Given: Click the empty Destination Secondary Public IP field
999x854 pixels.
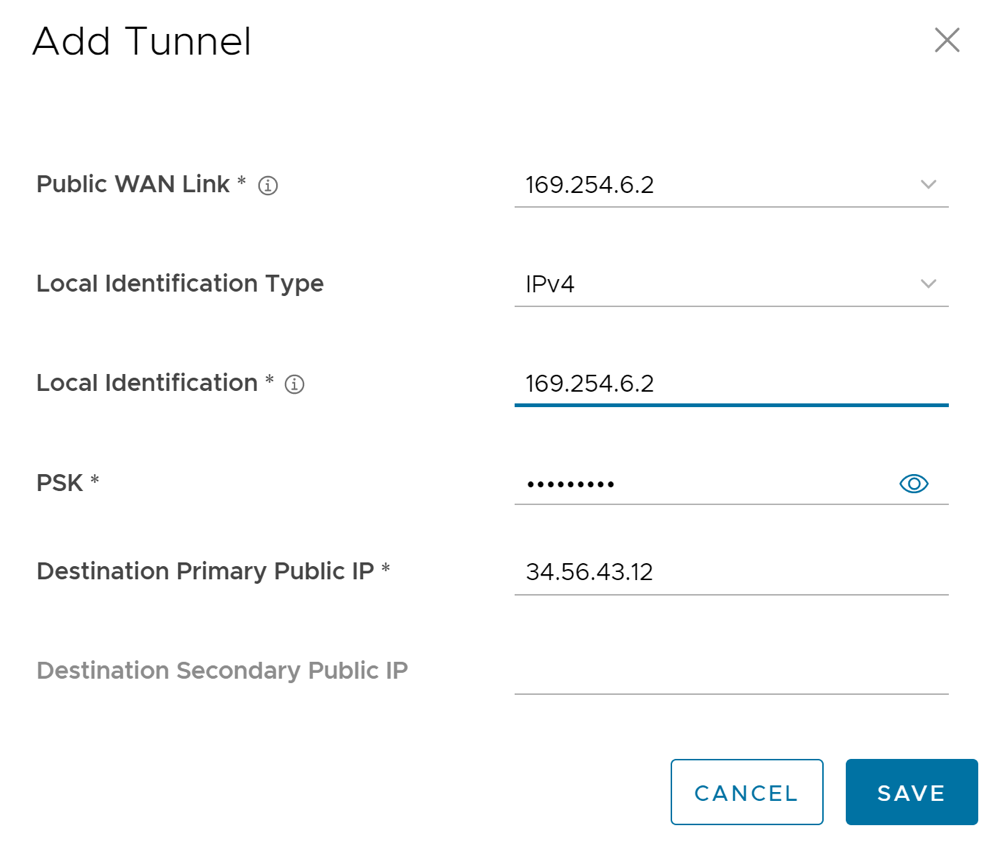Looking at the screenshot, I should coord(730,671).
